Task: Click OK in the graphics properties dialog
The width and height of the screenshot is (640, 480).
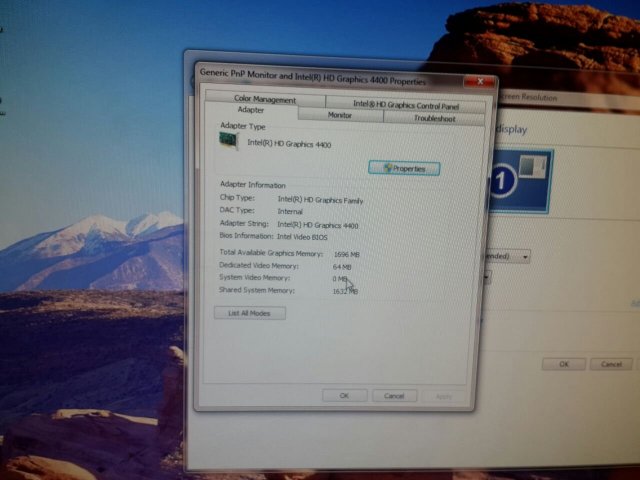Action: coord(344,395)
